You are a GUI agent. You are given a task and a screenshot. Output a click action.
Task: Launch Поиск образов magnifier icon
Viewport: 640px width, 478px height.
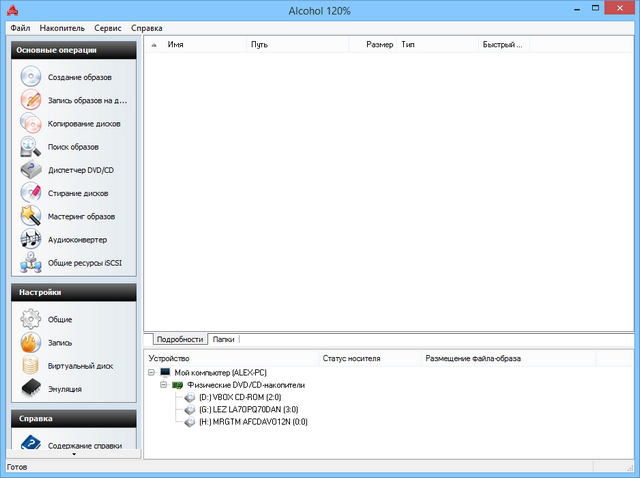point(30,147)
